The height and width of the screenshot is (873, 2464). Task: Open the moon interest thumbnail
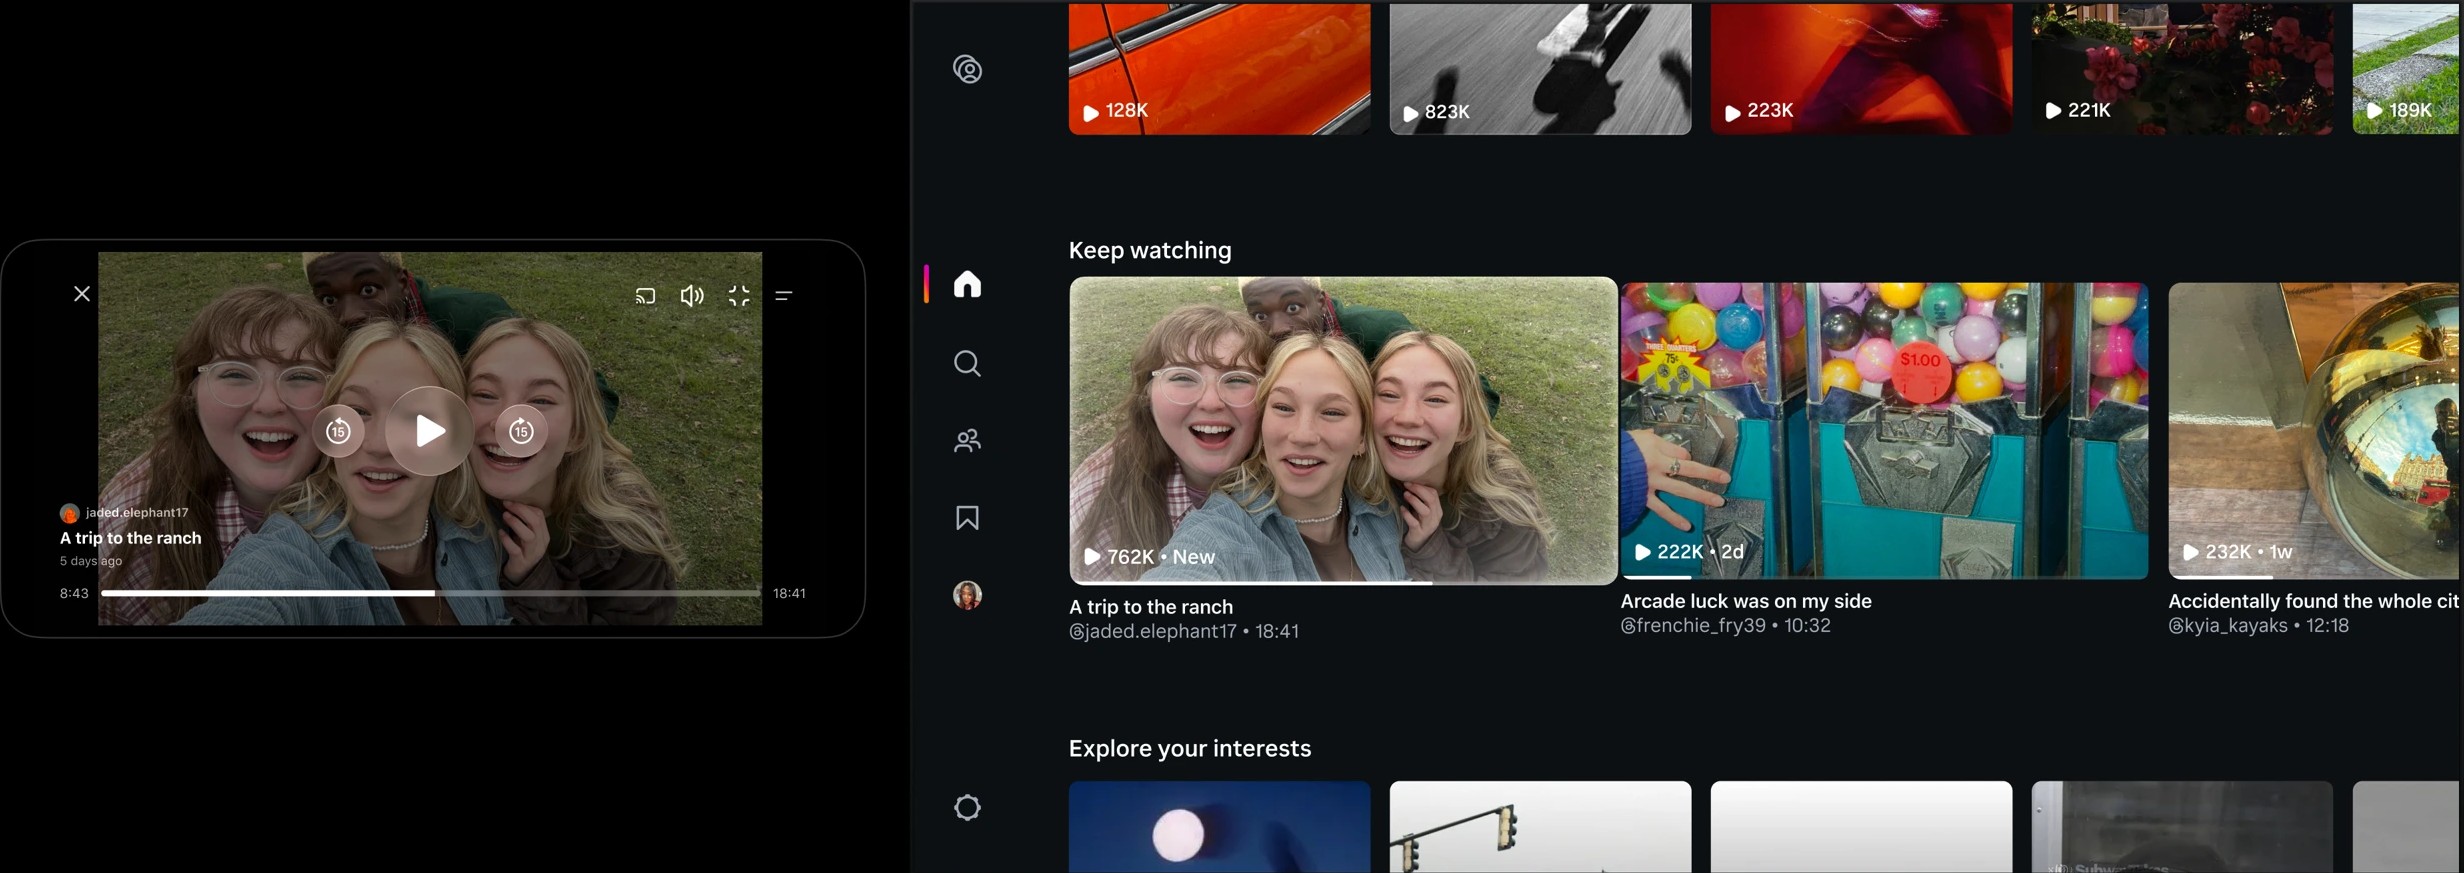point(1219,827)
